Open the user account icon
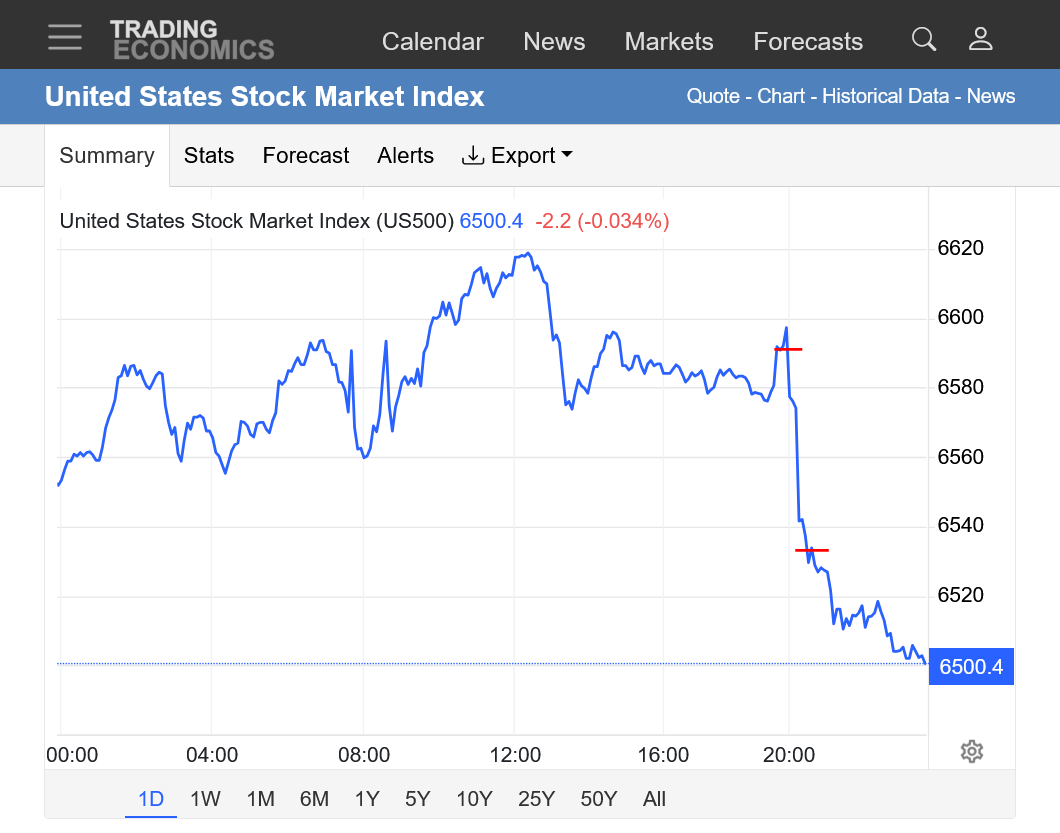The image size is (1060, 833). [x=980, y=40]
